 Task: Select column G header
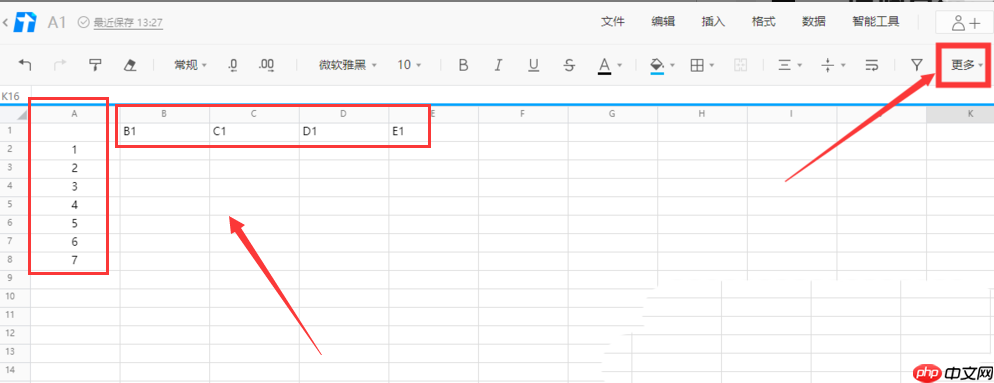612,114
